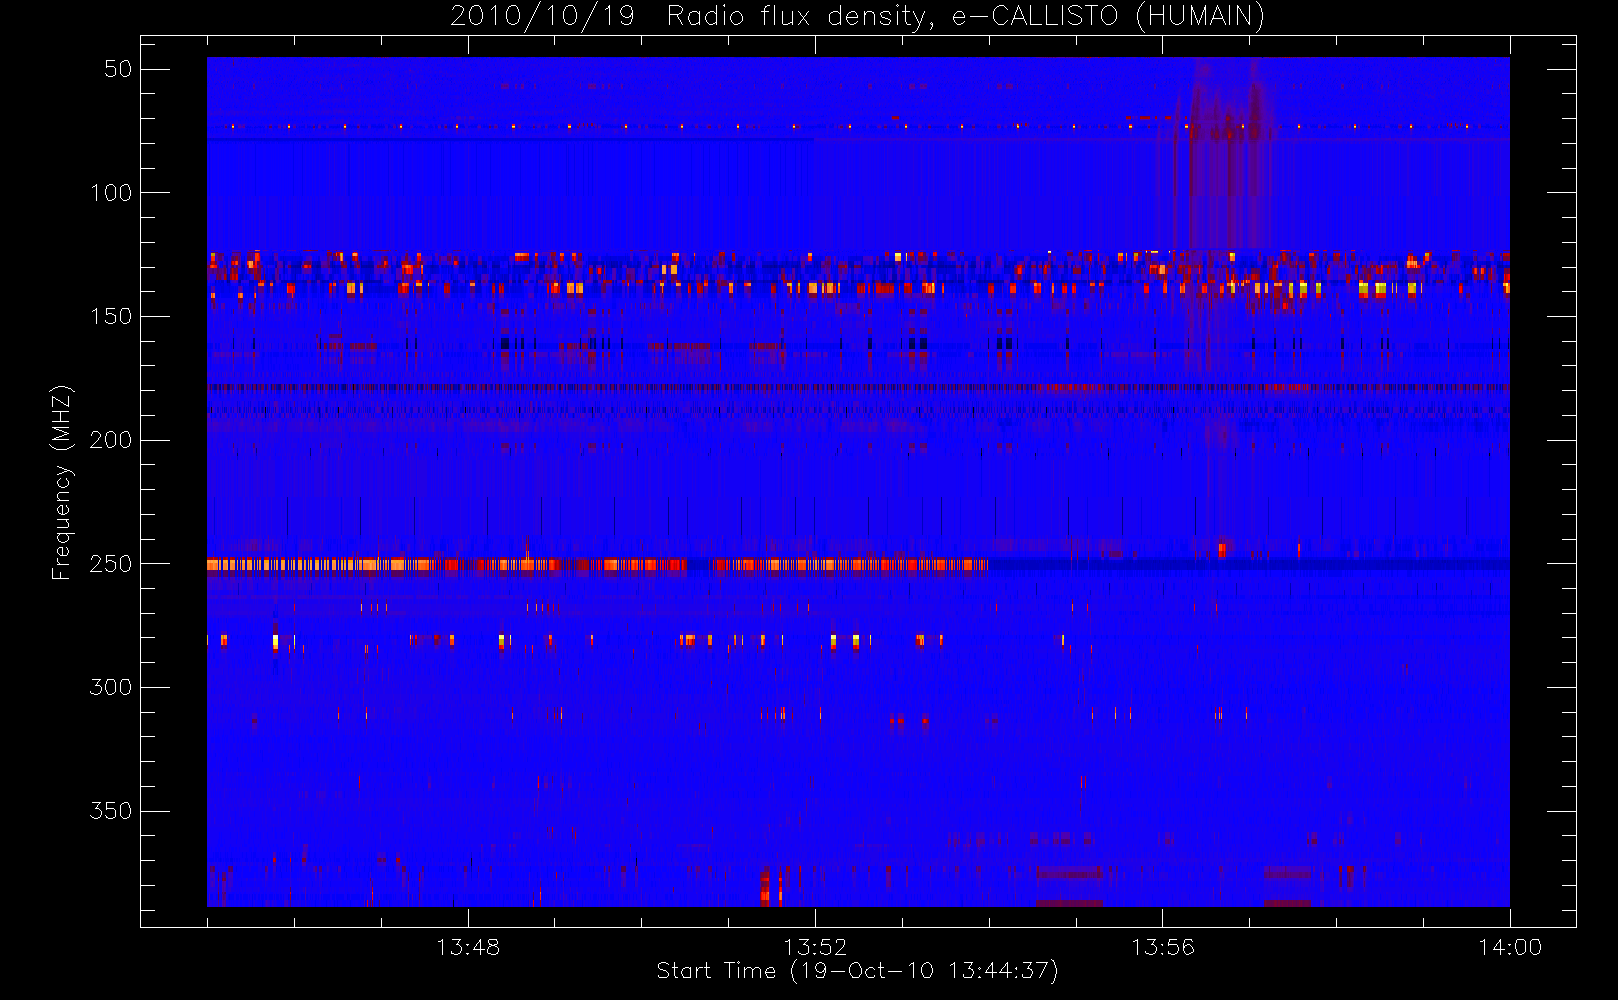Click the 14:00 time tick label
The height and width of the screenshot is (1000, 1618).
click(1510, 947)
